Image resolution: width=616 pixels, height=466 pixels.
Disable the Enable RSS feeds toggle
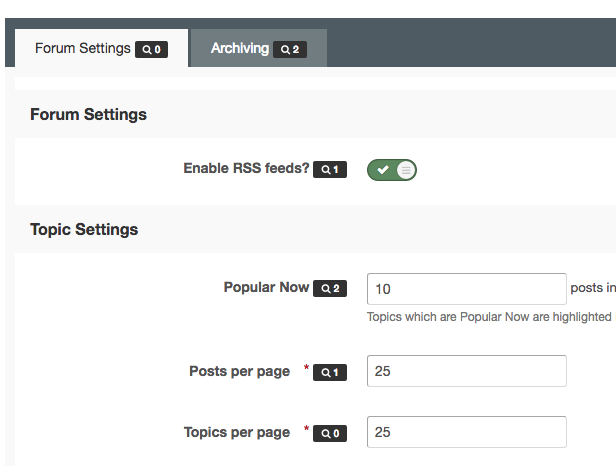click(392, 170)
